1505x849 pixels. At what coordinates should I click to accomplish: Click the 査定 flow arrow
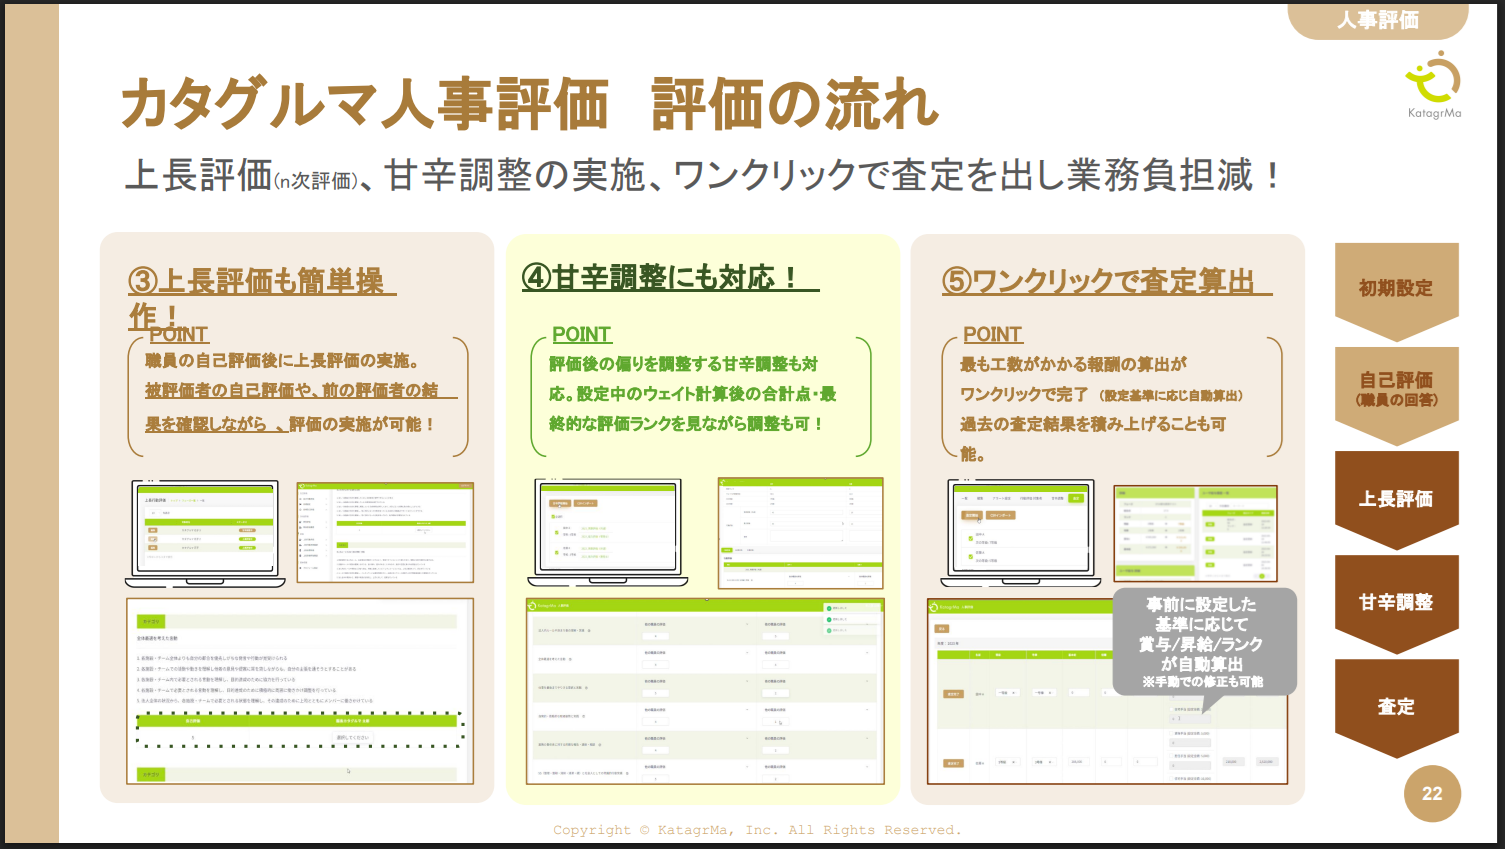1396,706
